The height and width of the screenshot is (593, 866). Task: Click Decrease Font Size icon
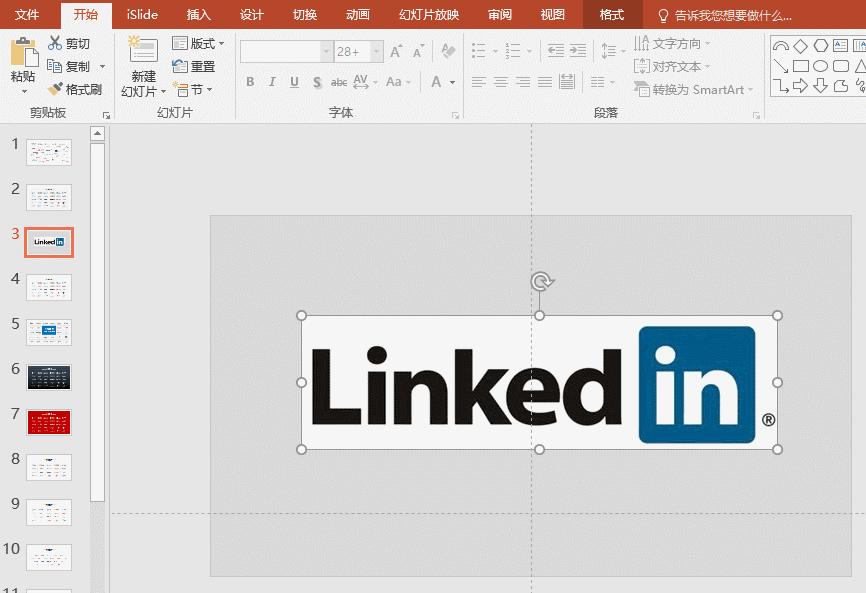click(418, 51)
